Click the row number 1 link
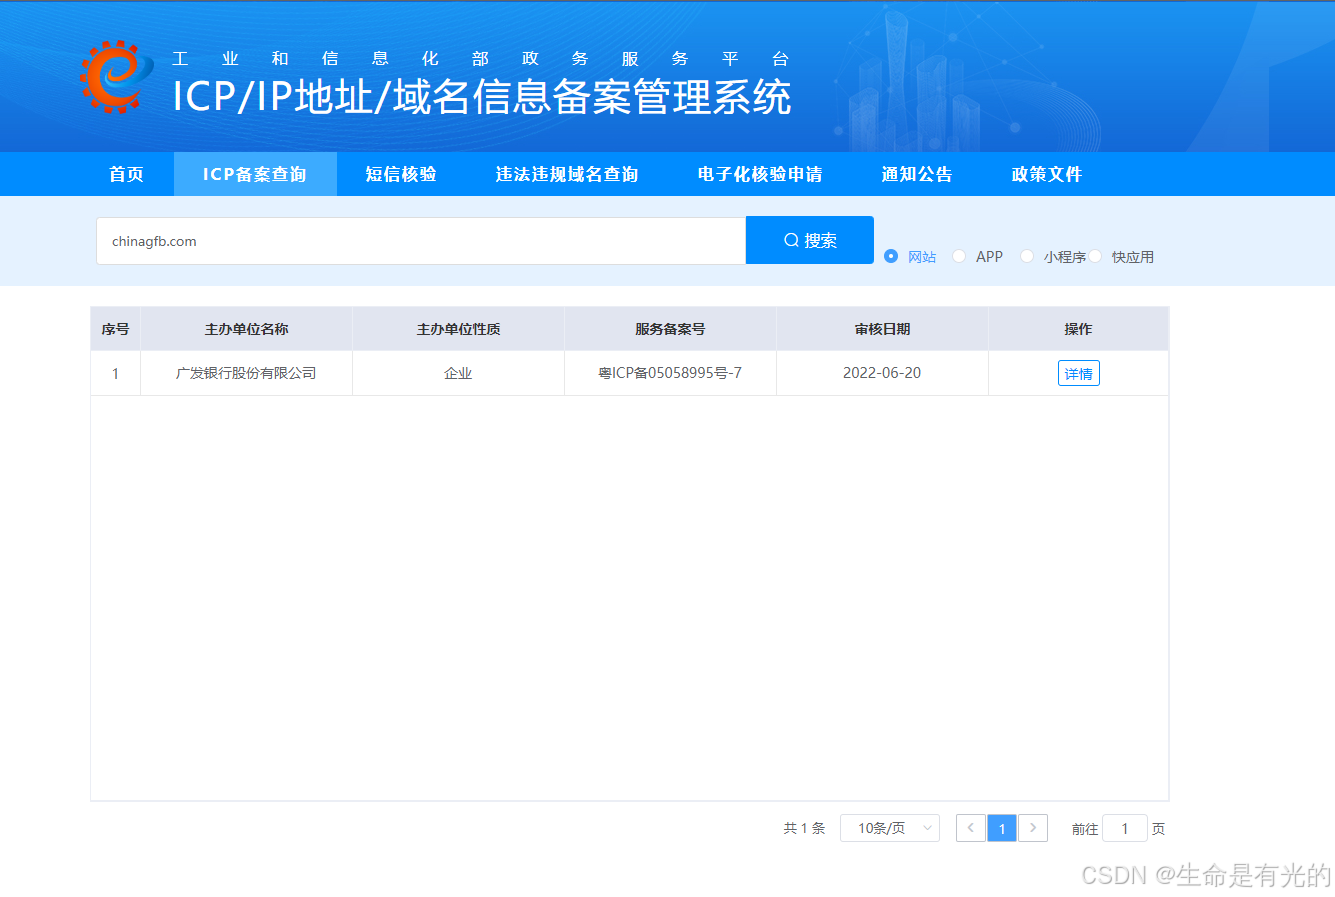 (115, 372)
